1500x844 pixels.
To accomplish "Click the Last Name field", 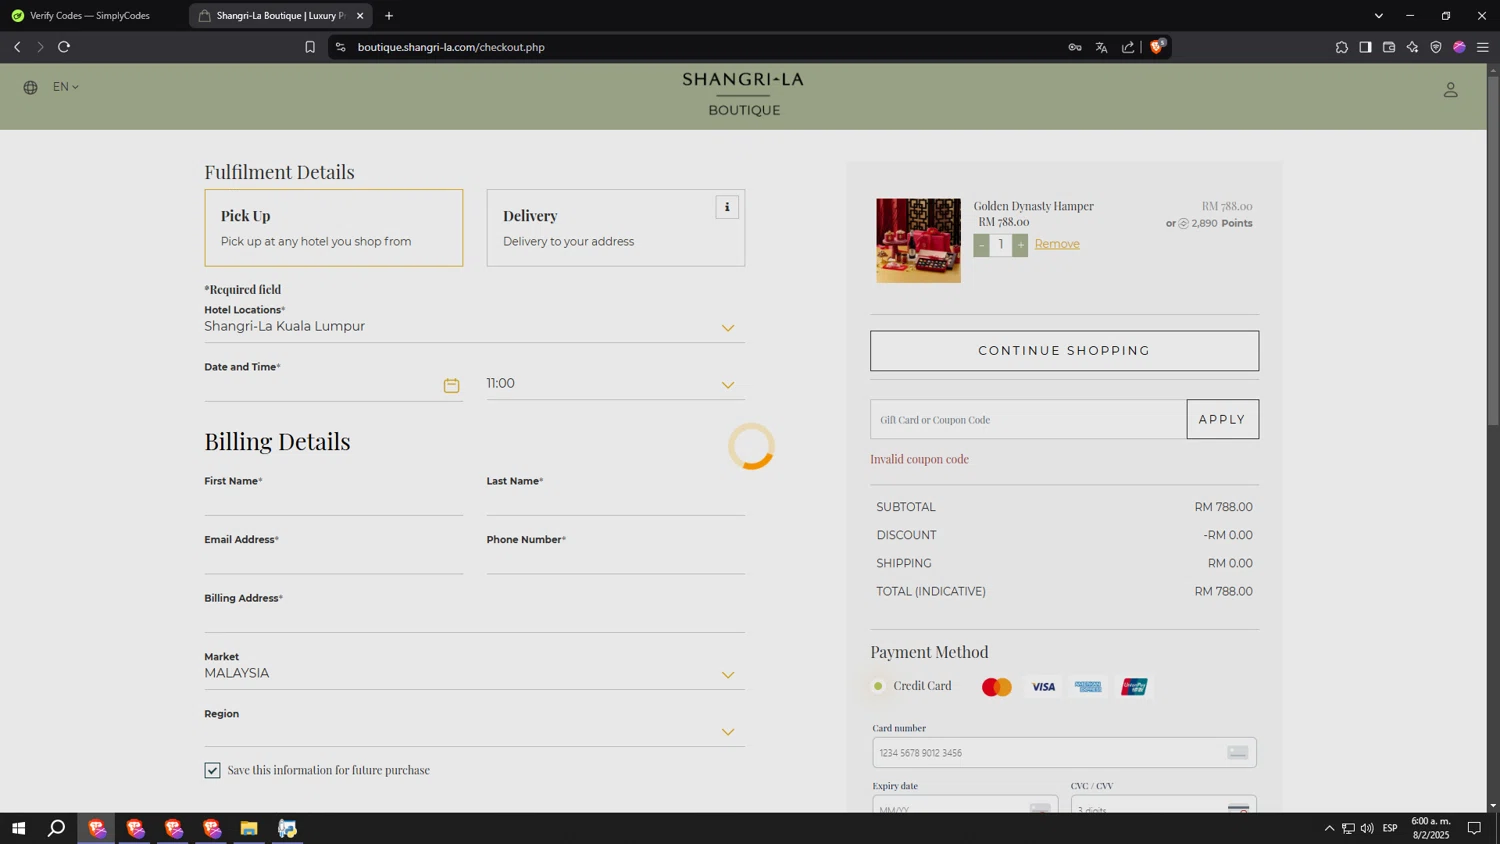I will pos(616,502).
